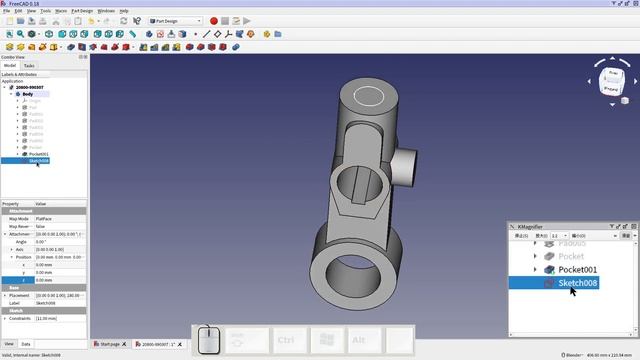The width and height of the screenshot is (640, 360).
Task: Open the Draw Style dropdown arrow
Action: coord(39,34)
